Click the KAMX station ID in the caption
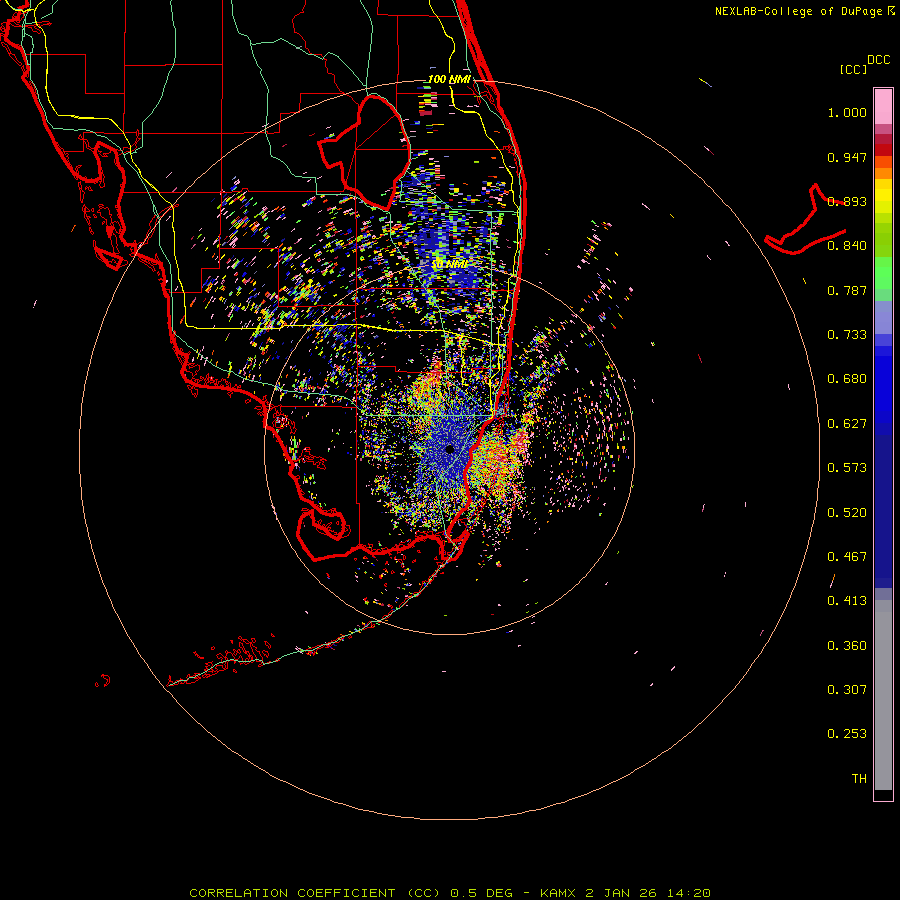The image size is (900, 900). click(x=558, y=893)
